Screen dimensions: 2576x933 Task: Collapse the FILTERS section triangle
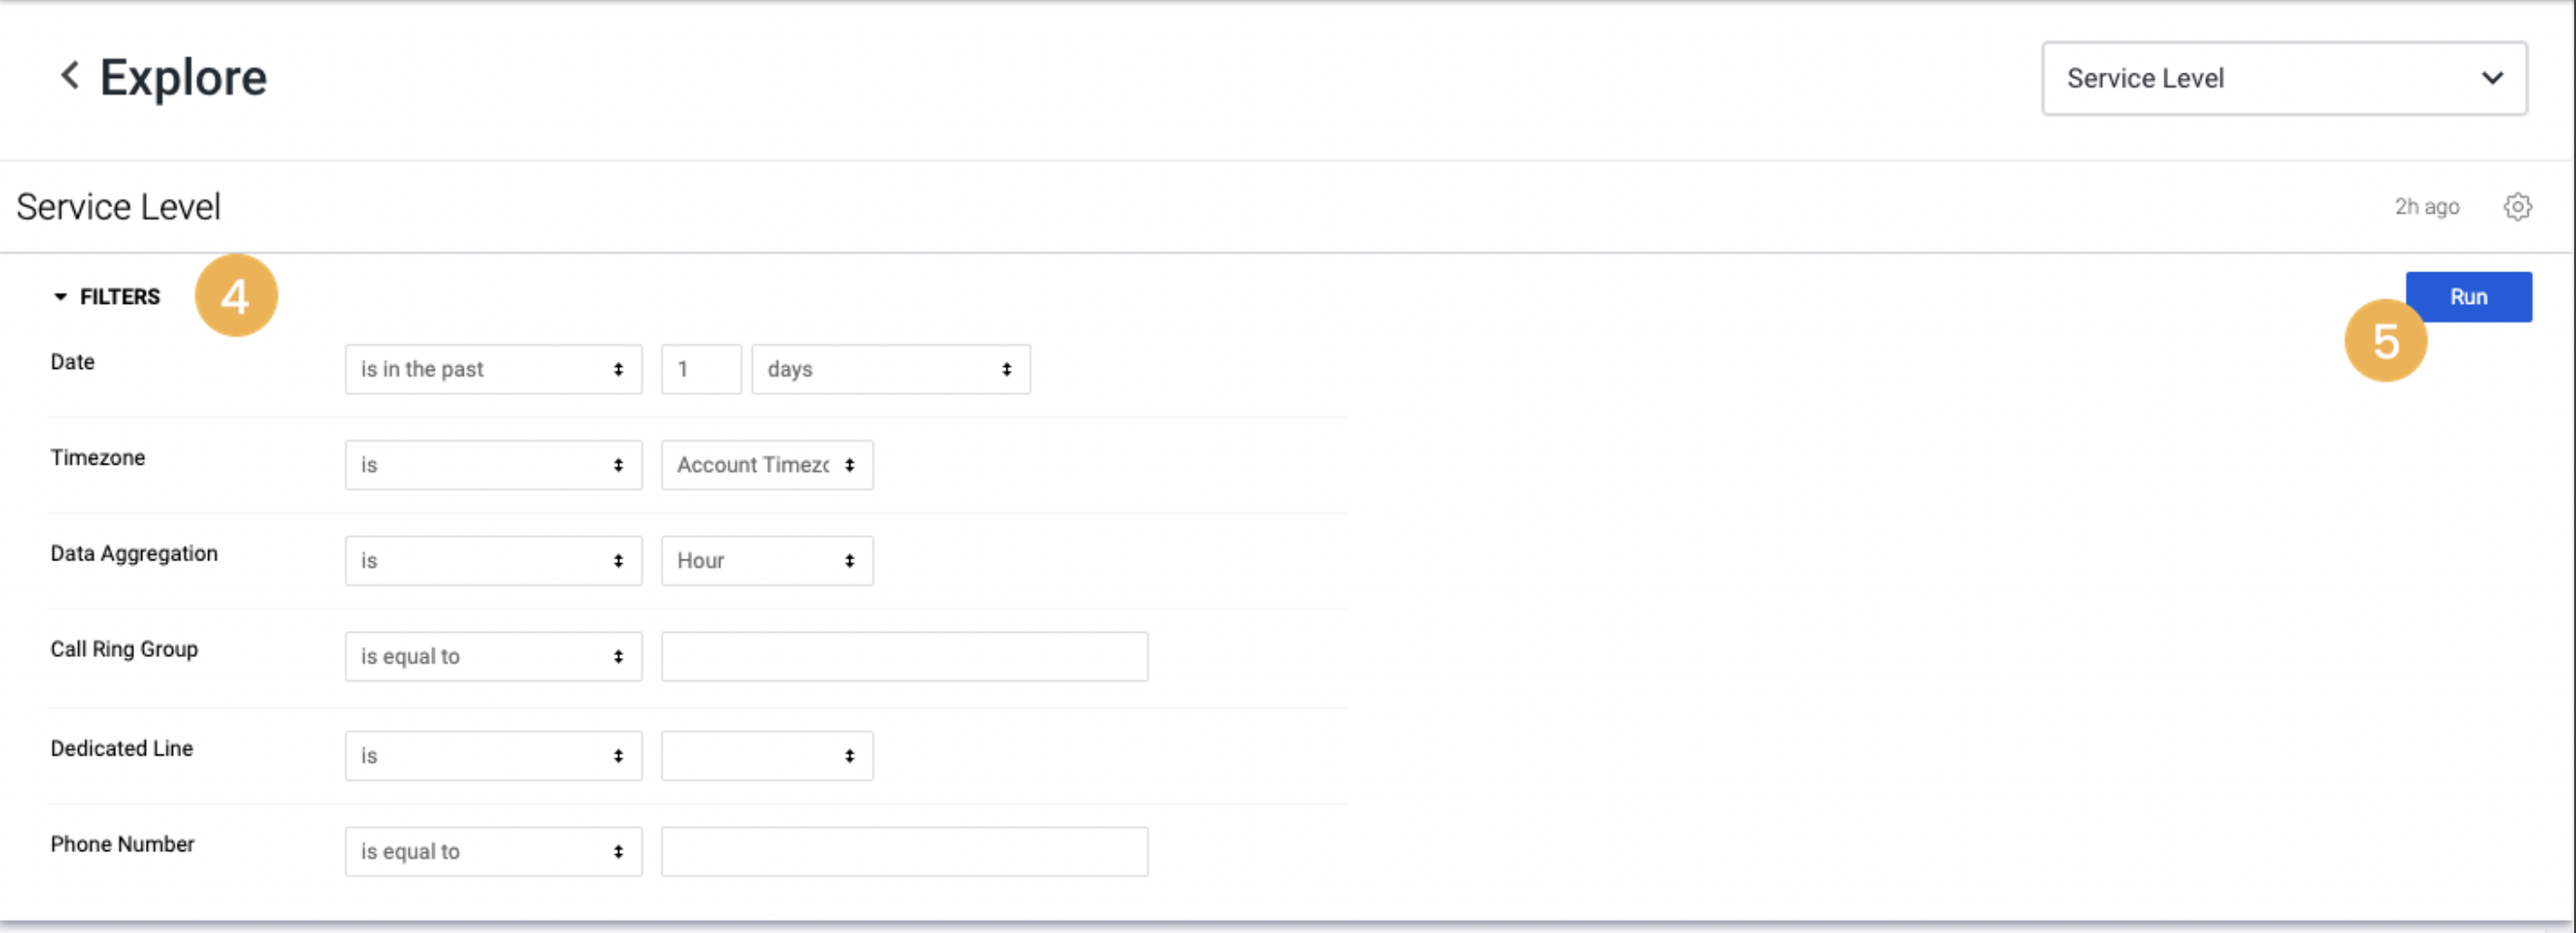(x=61, y=296)
